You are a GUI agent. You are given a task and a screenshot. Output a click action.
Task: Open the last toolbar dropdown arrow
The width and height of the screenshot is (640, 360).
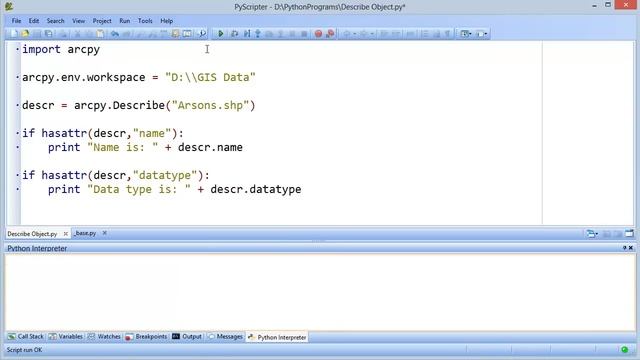click(x=485, y=34)
